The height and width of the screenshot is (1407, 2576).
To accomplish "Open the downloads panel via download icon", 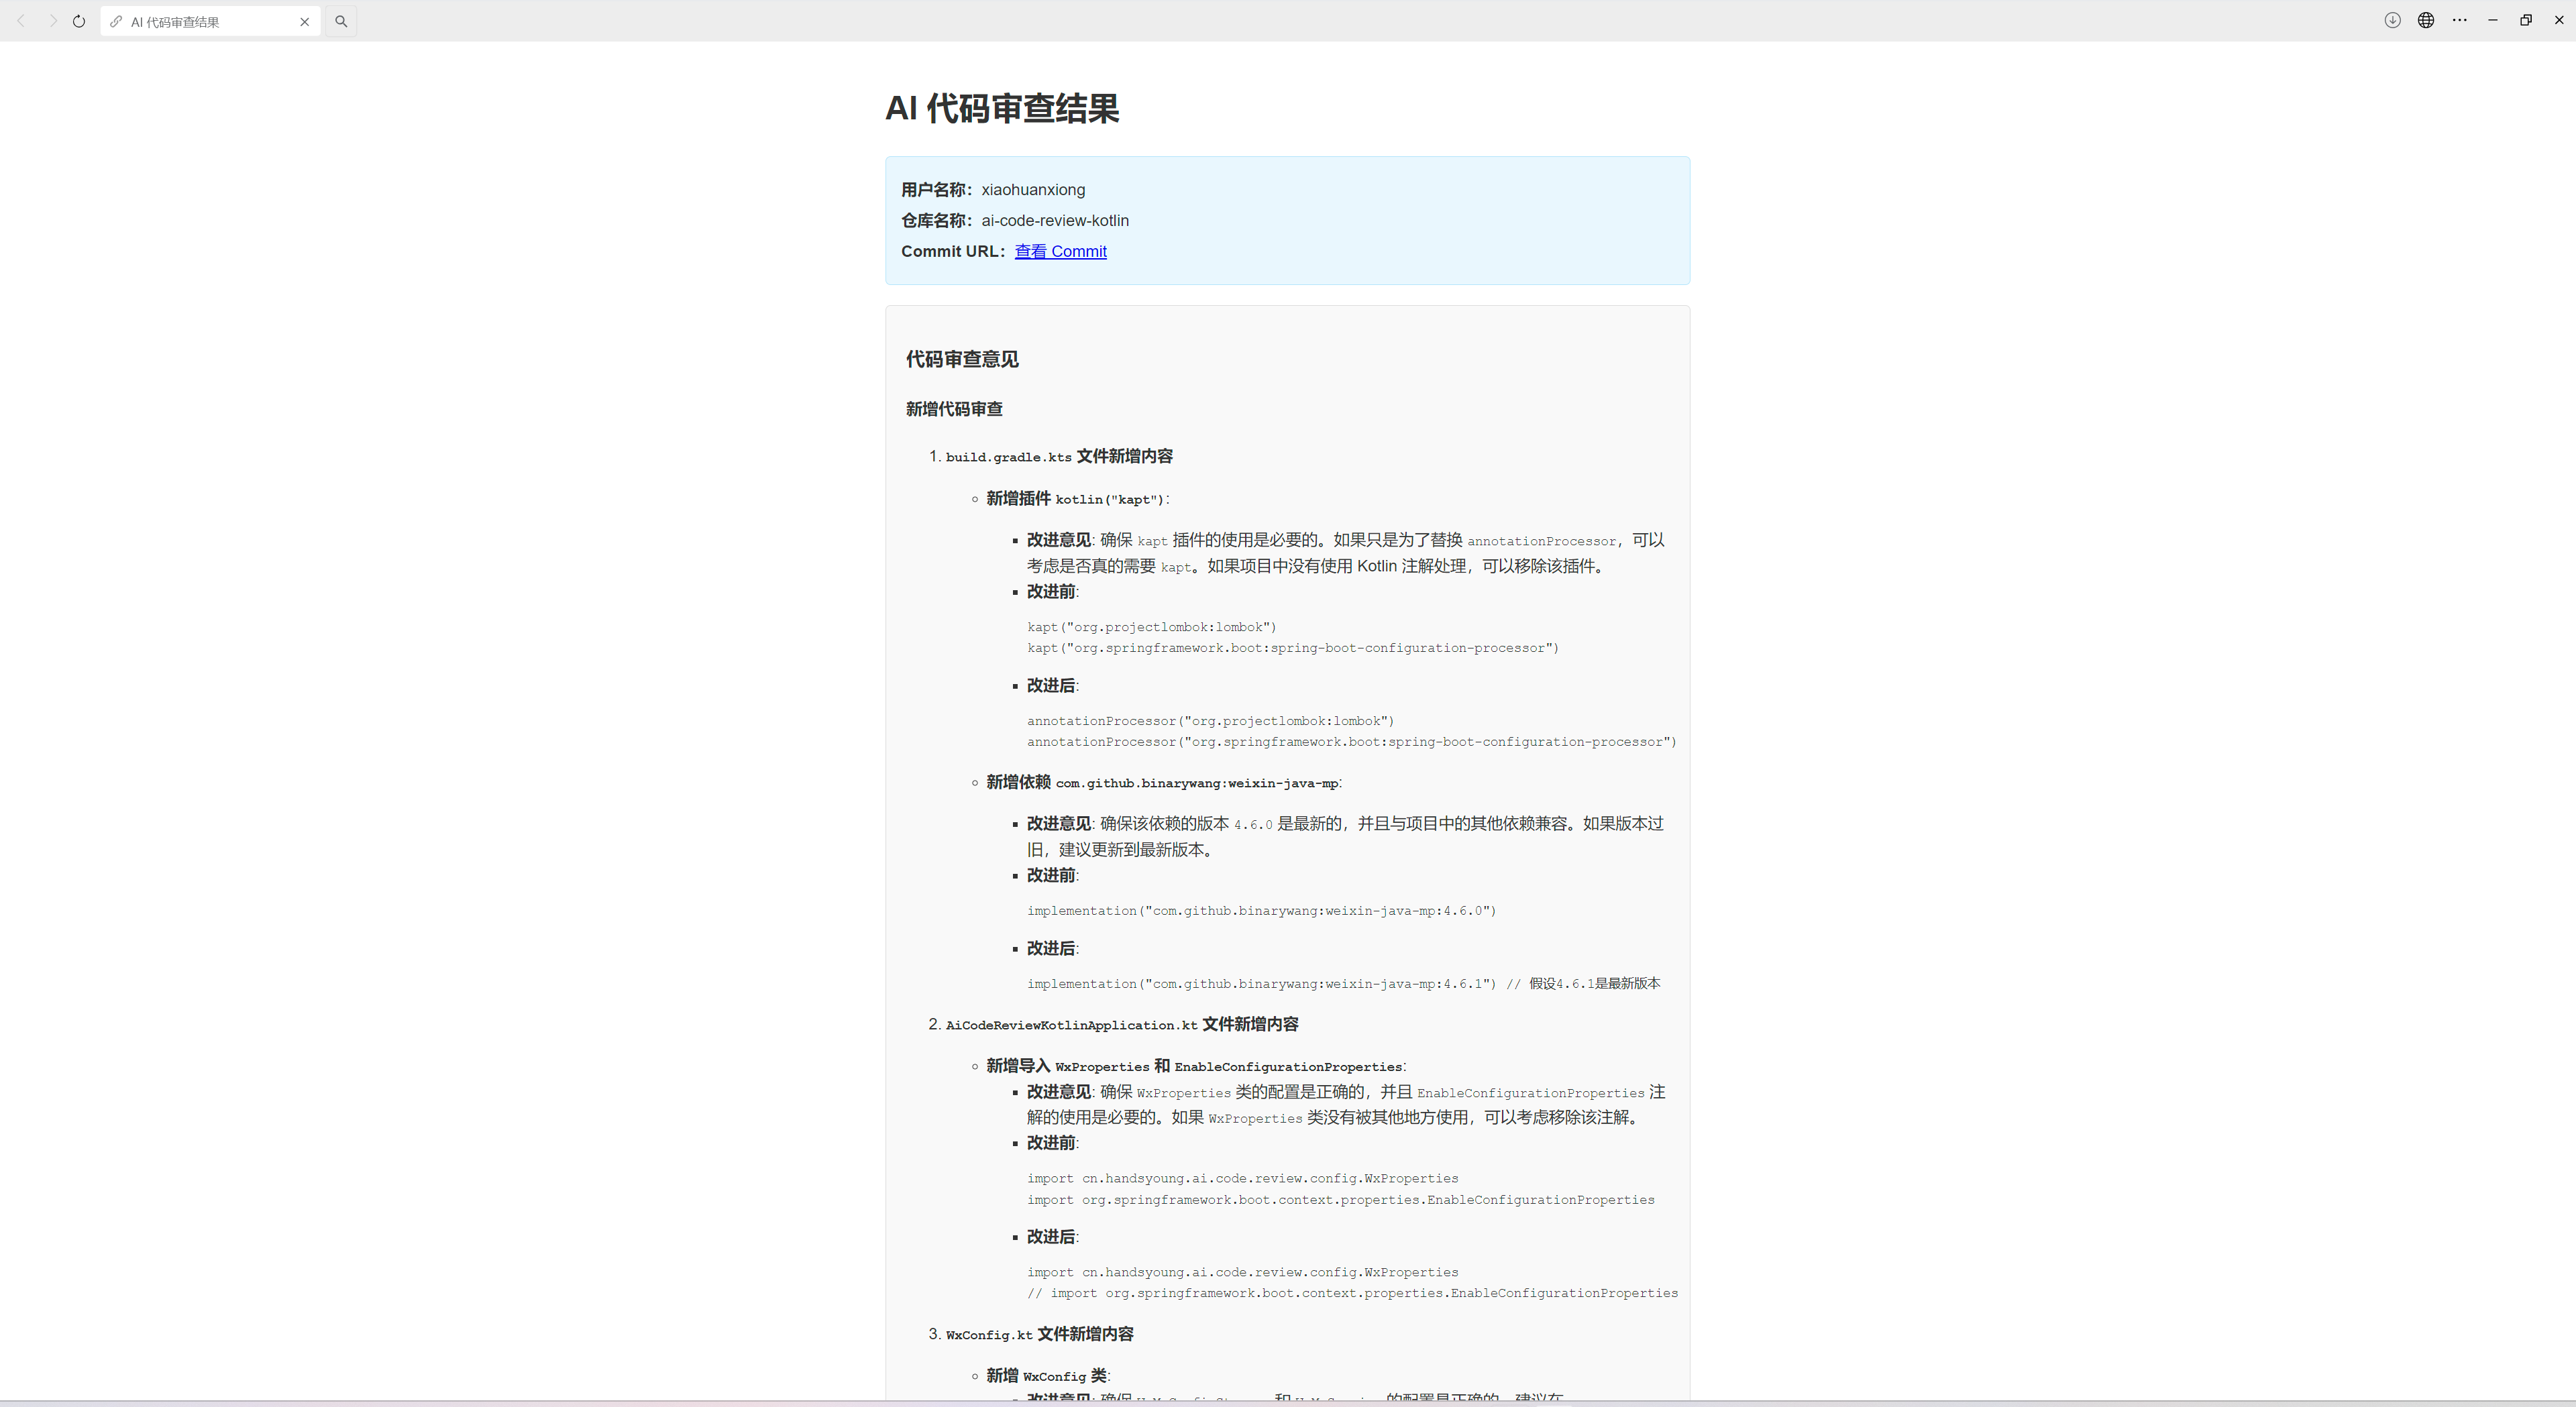I will tap(2392, 20).
